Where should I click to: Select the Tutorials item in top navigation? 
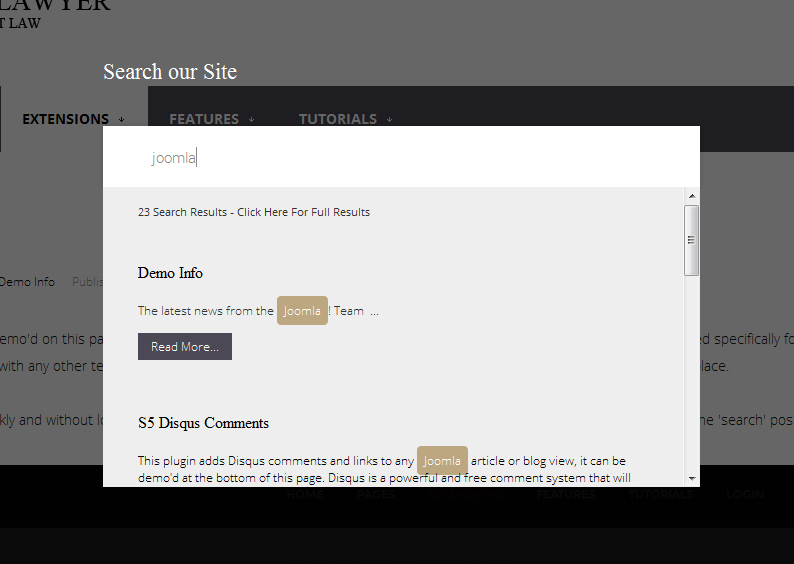337,119
